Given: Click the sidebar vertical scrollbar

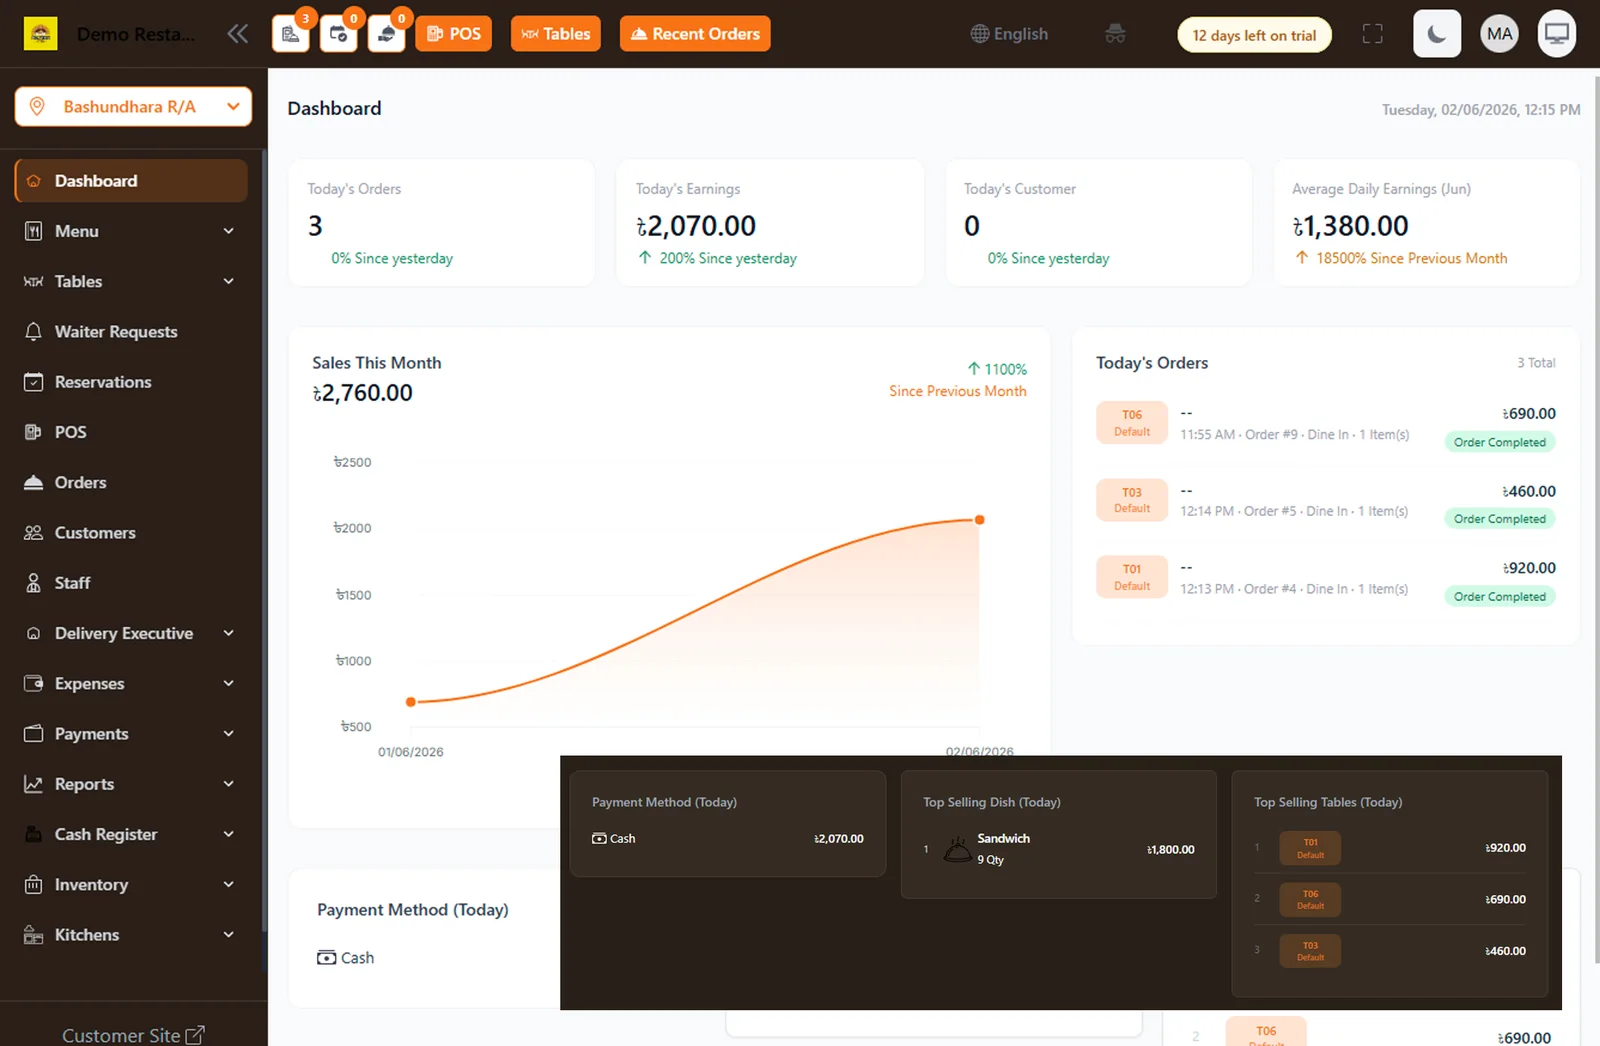Looking at the screenshot, I should pos(264,540).
